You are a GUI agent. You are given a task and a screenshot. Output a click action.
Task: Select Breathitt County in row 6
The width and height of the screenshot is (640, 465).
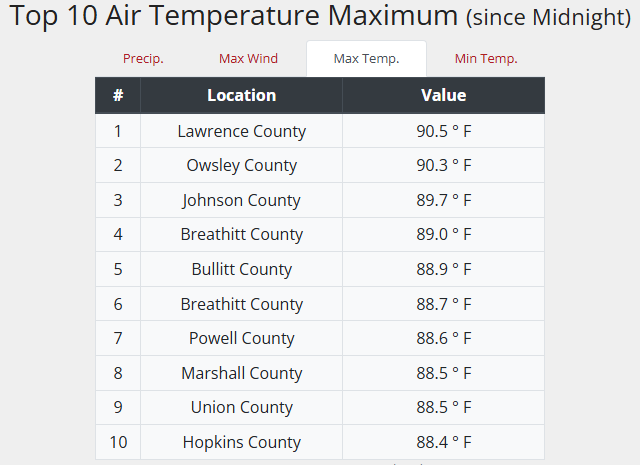[x=241, y=304]
